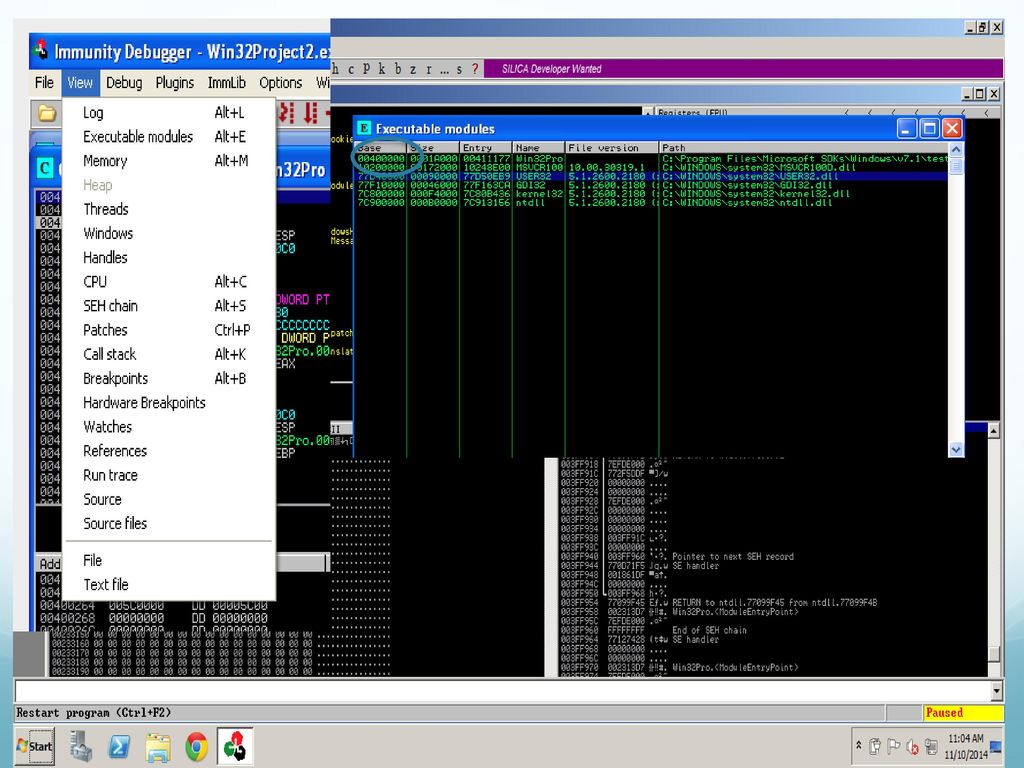Screen dimensions: 1024x768
Task: Sort modules by File version column header
Action: [x=611, y=148]
